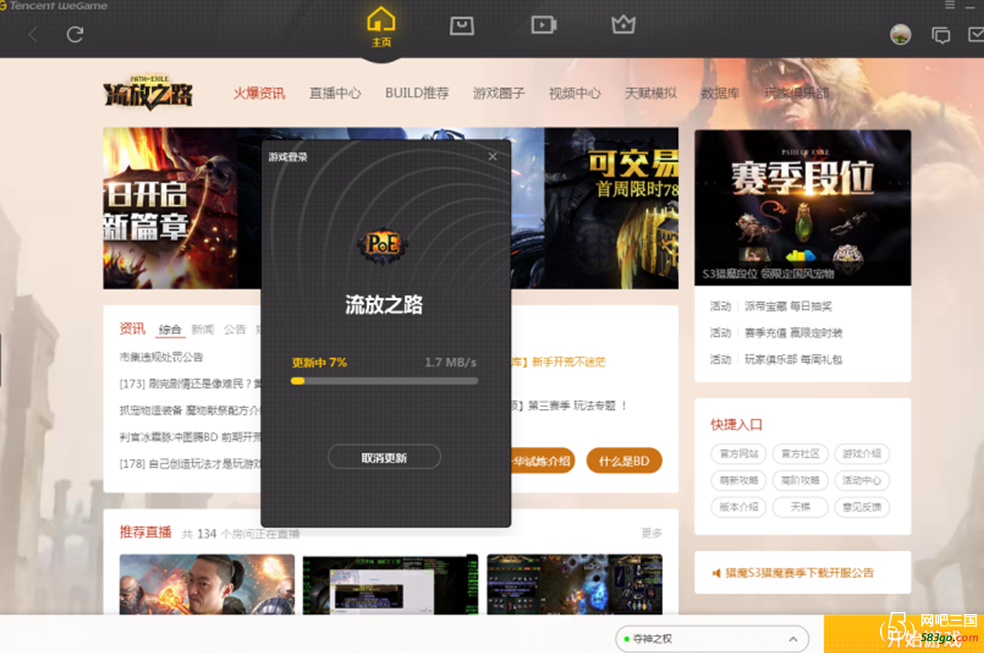Click the speaker icon beside the announcement
Viewport: 984px width, 653px height.
716,573
